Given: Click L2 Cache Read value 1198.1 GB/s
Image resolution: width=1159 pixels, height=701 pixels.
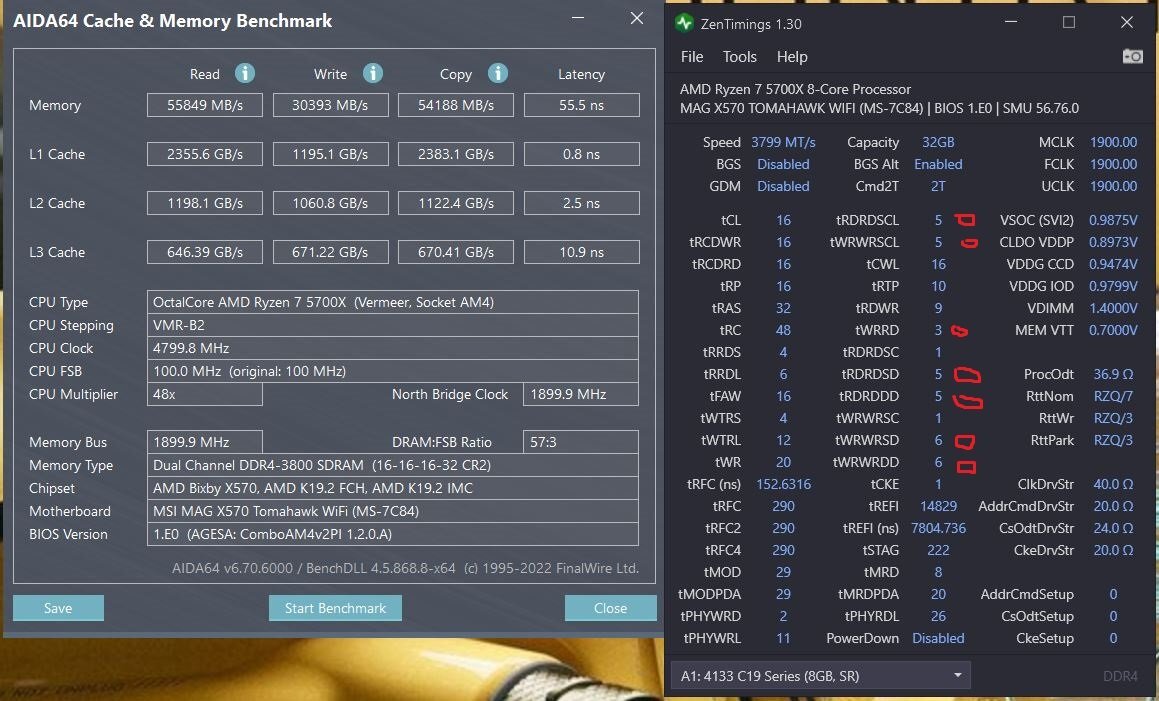Looking at the screenshot, I should (x=205, y=203).
